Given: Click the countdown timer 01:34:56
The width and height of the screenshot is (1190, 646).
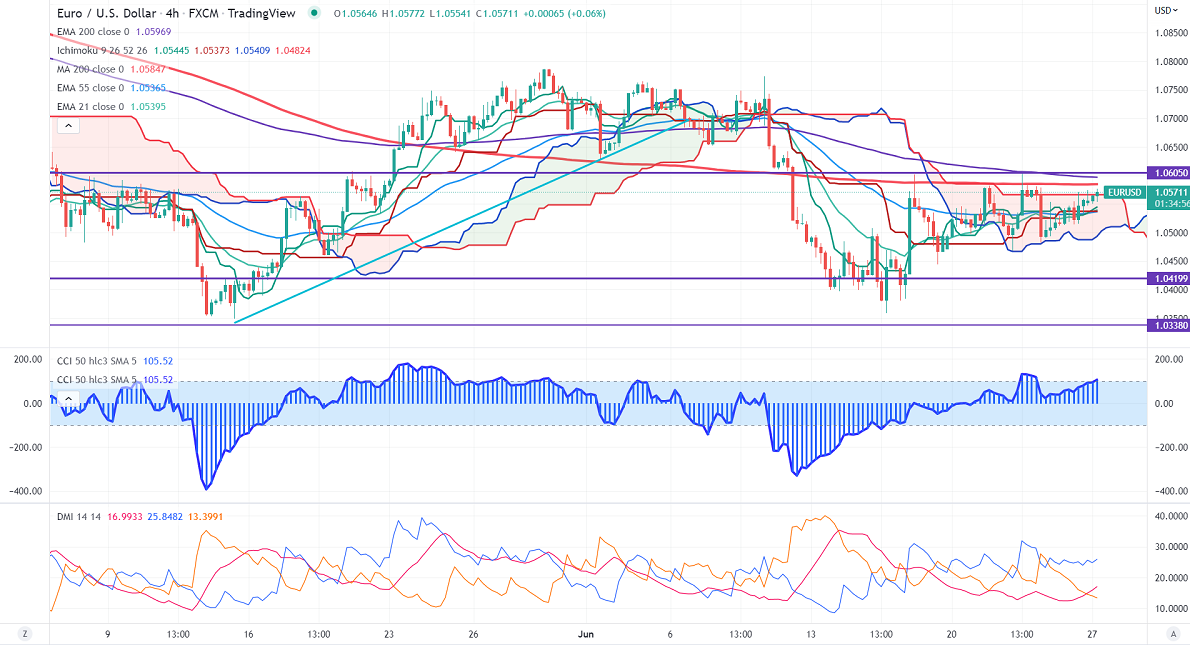Looking at the screenshot, I should 1171,204.
